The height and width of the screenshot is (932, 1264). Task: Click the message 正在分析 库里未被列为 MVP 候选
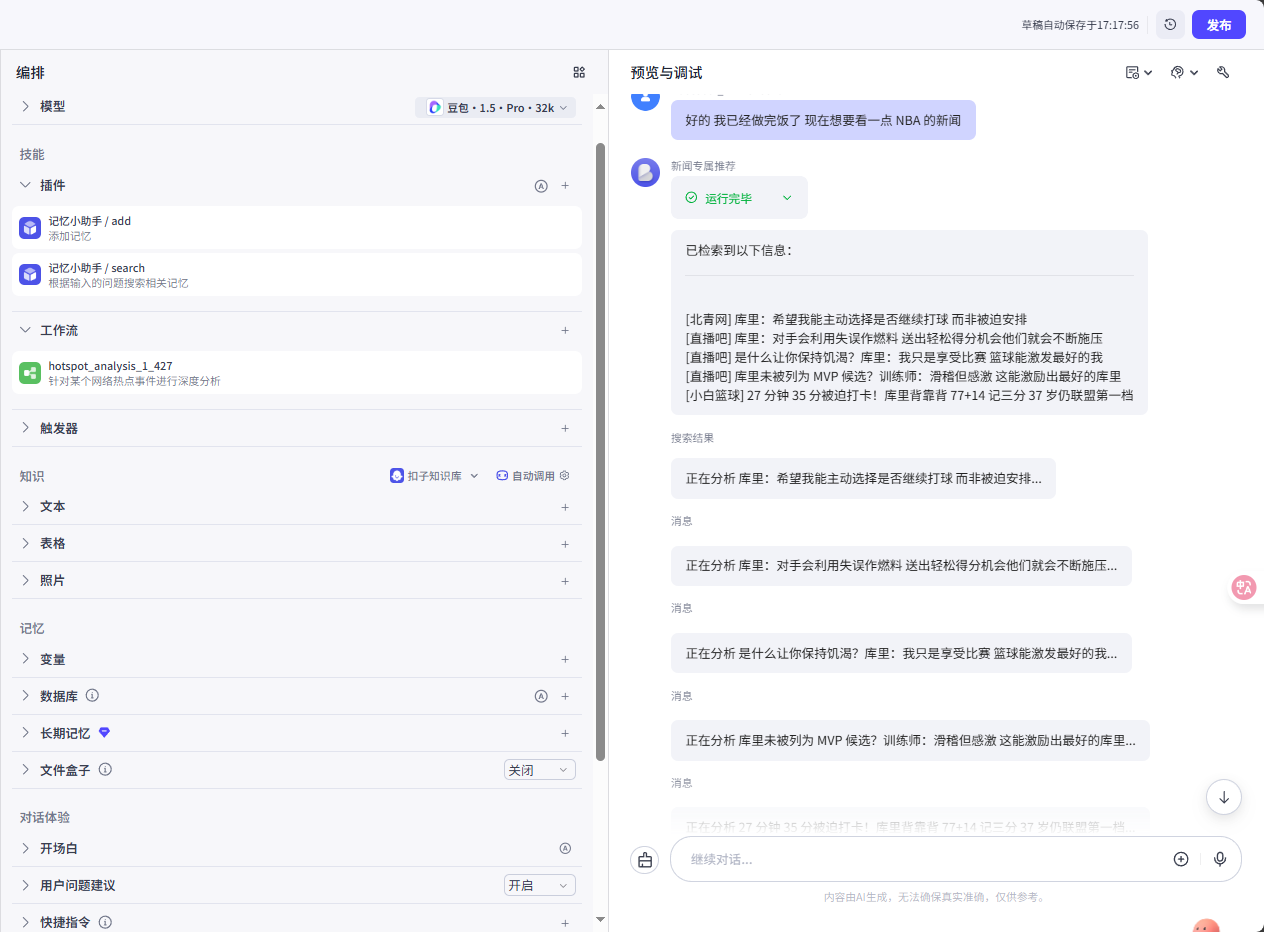[x=910, y=741]
